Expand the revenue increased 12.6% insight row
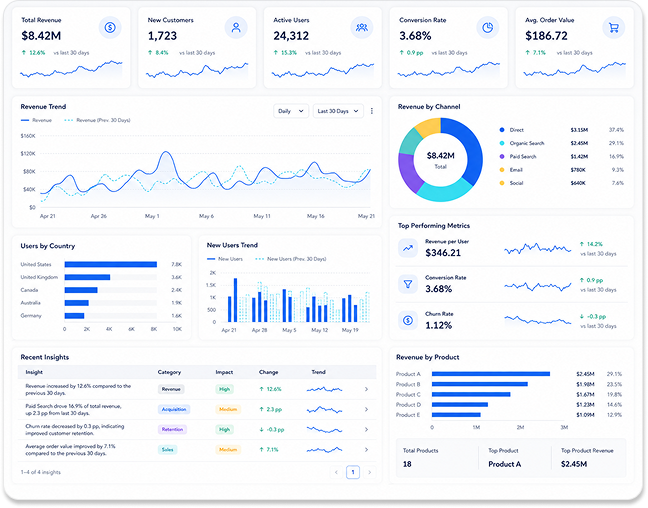Viewport: 648px width, 508px height. pos(366,389)
